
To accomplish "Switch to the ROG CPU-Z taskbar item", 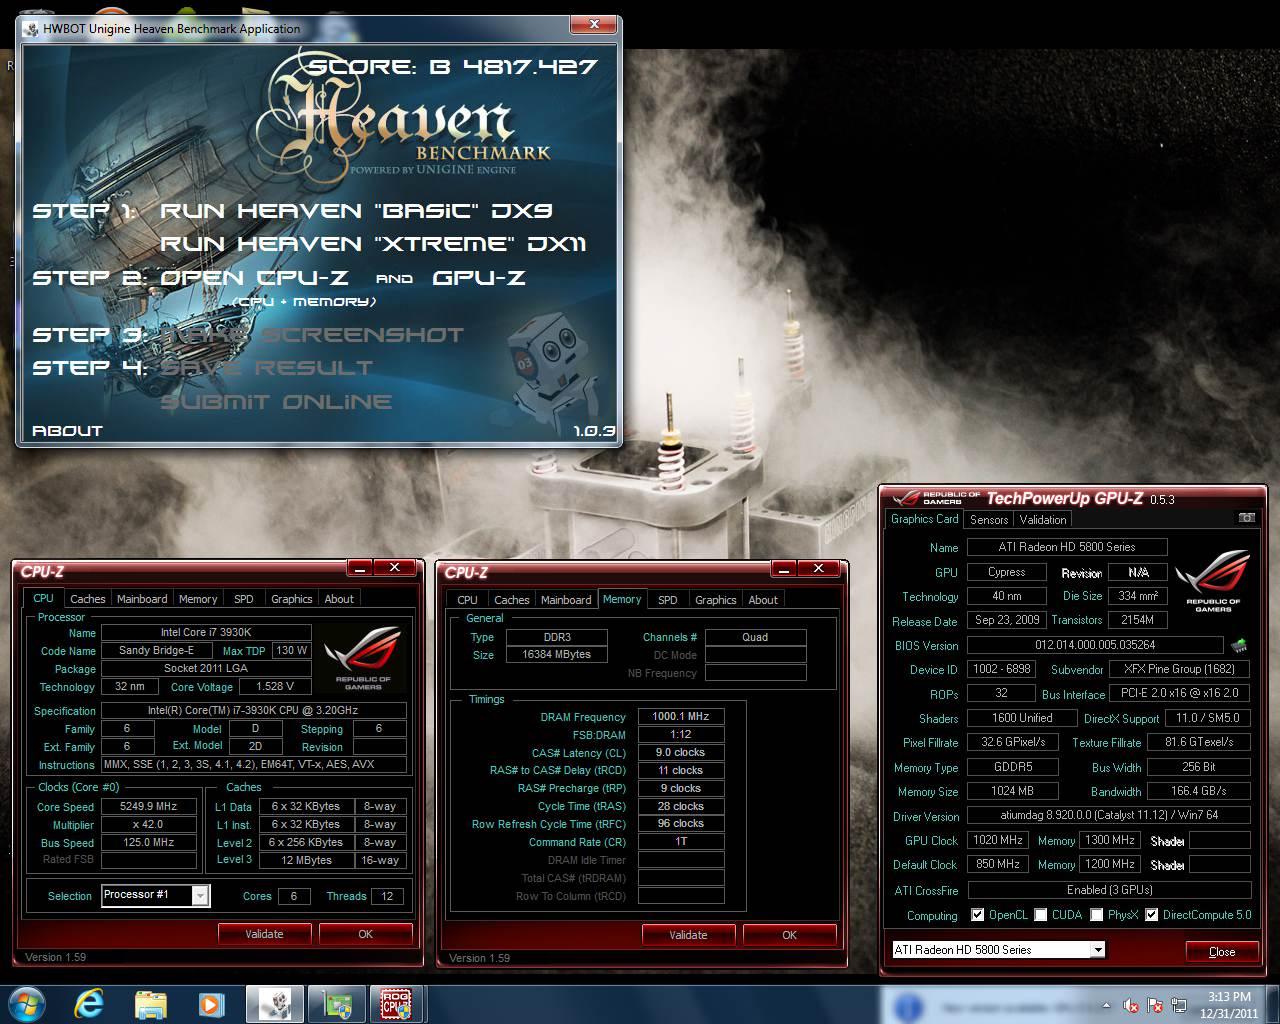I will (x=396, y=1004).
